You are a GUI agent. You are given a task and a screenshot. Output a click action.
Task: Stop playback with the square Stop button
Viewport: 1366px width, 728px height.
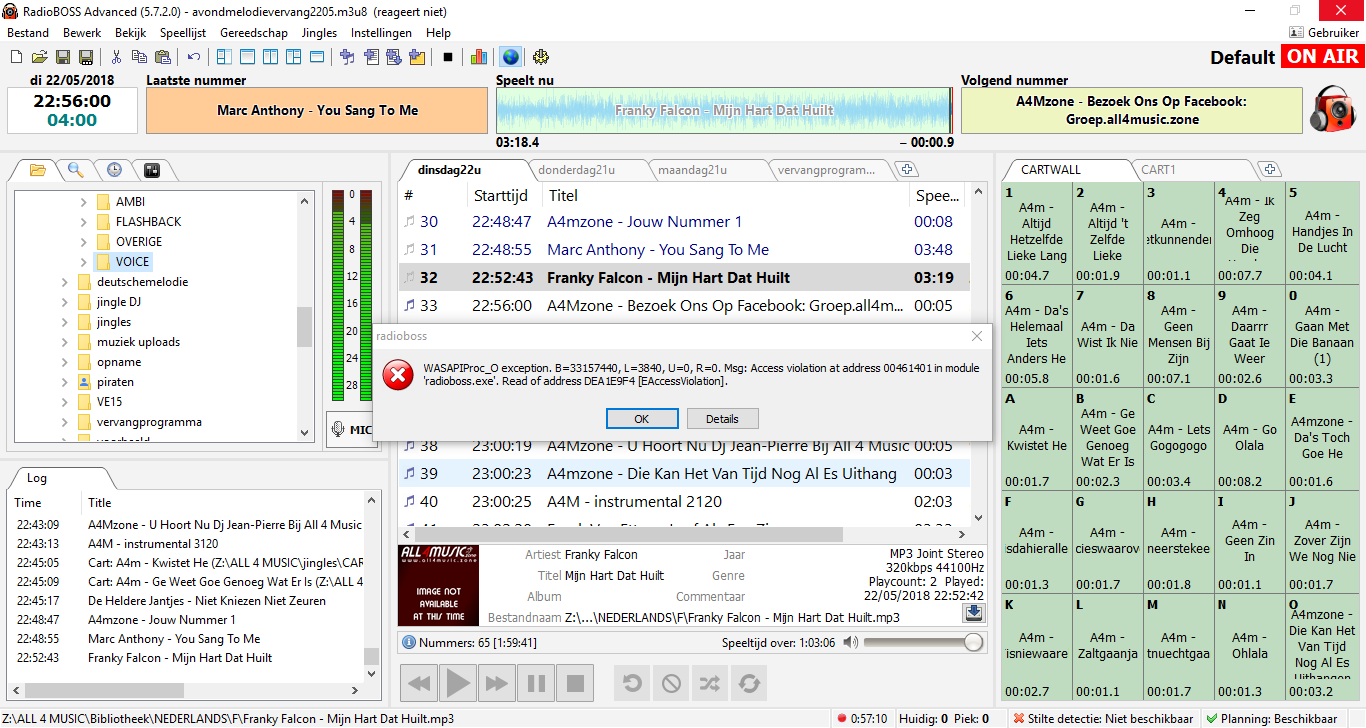click(x=575, y=684)
